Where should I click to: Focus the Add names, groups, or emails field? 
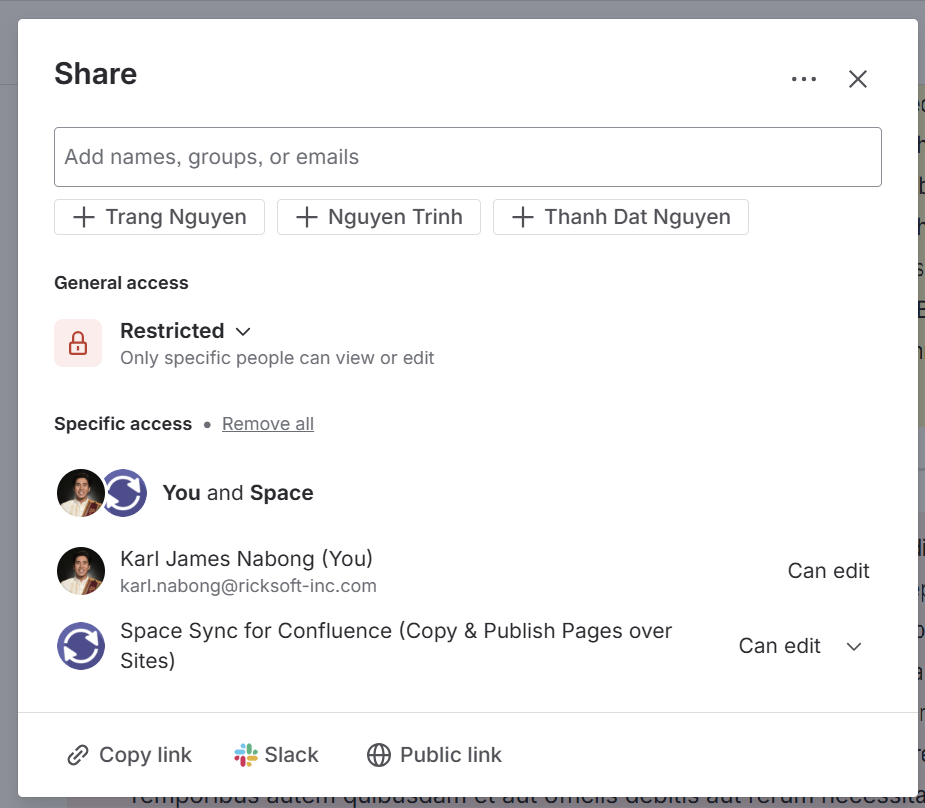coord(467,157)
